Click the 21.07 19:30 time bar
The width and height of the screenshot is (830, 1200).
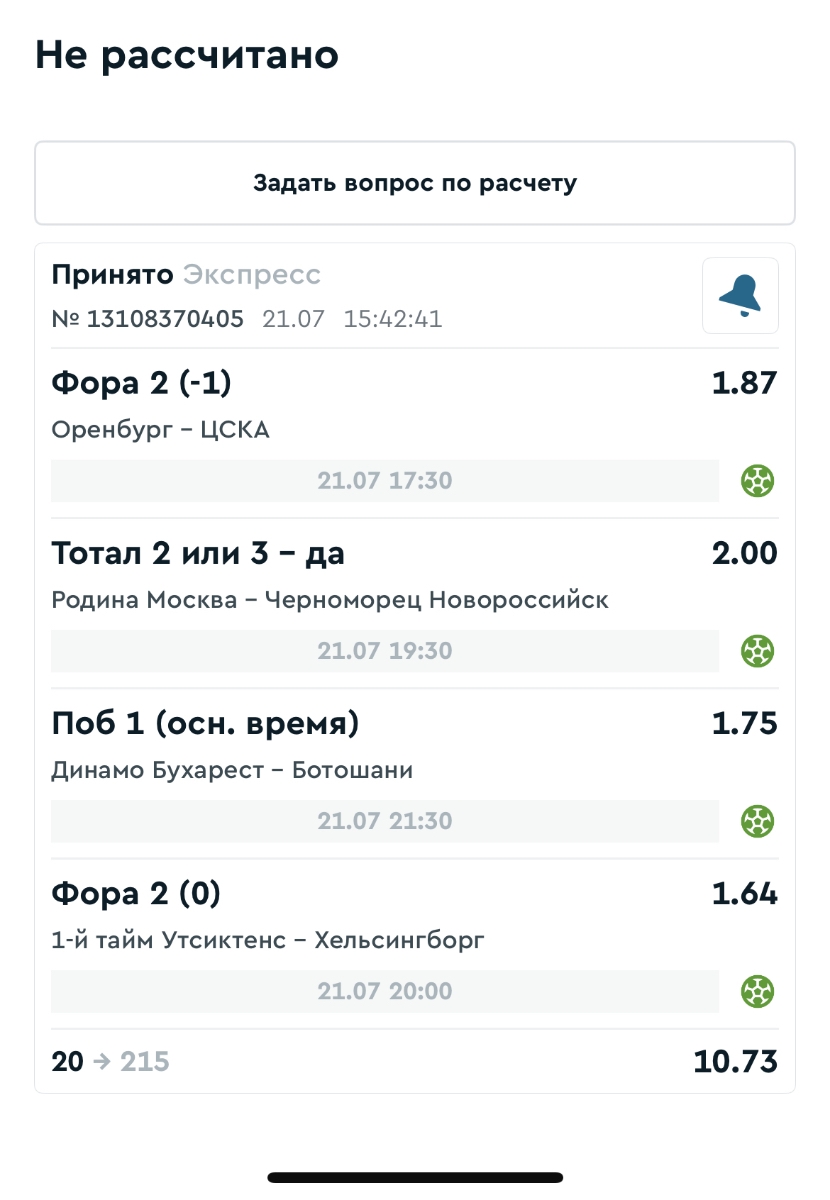click(x=385, y=651)
